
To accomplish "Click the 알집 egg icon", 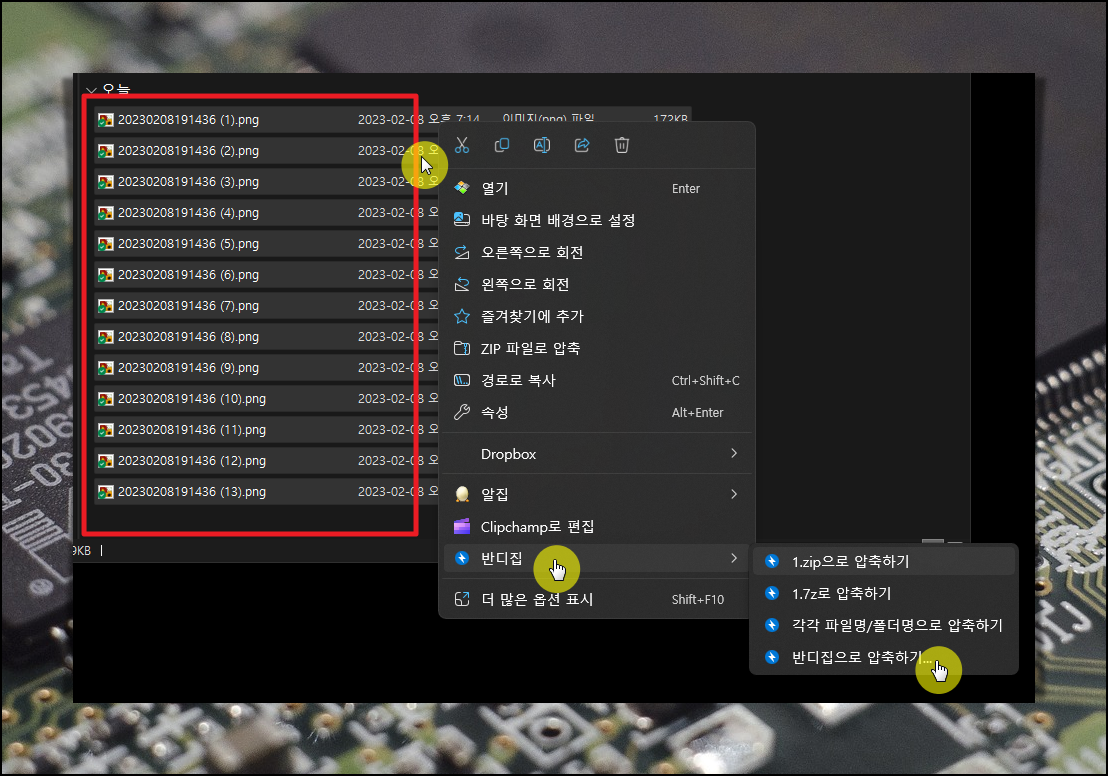I will (462, 494).
